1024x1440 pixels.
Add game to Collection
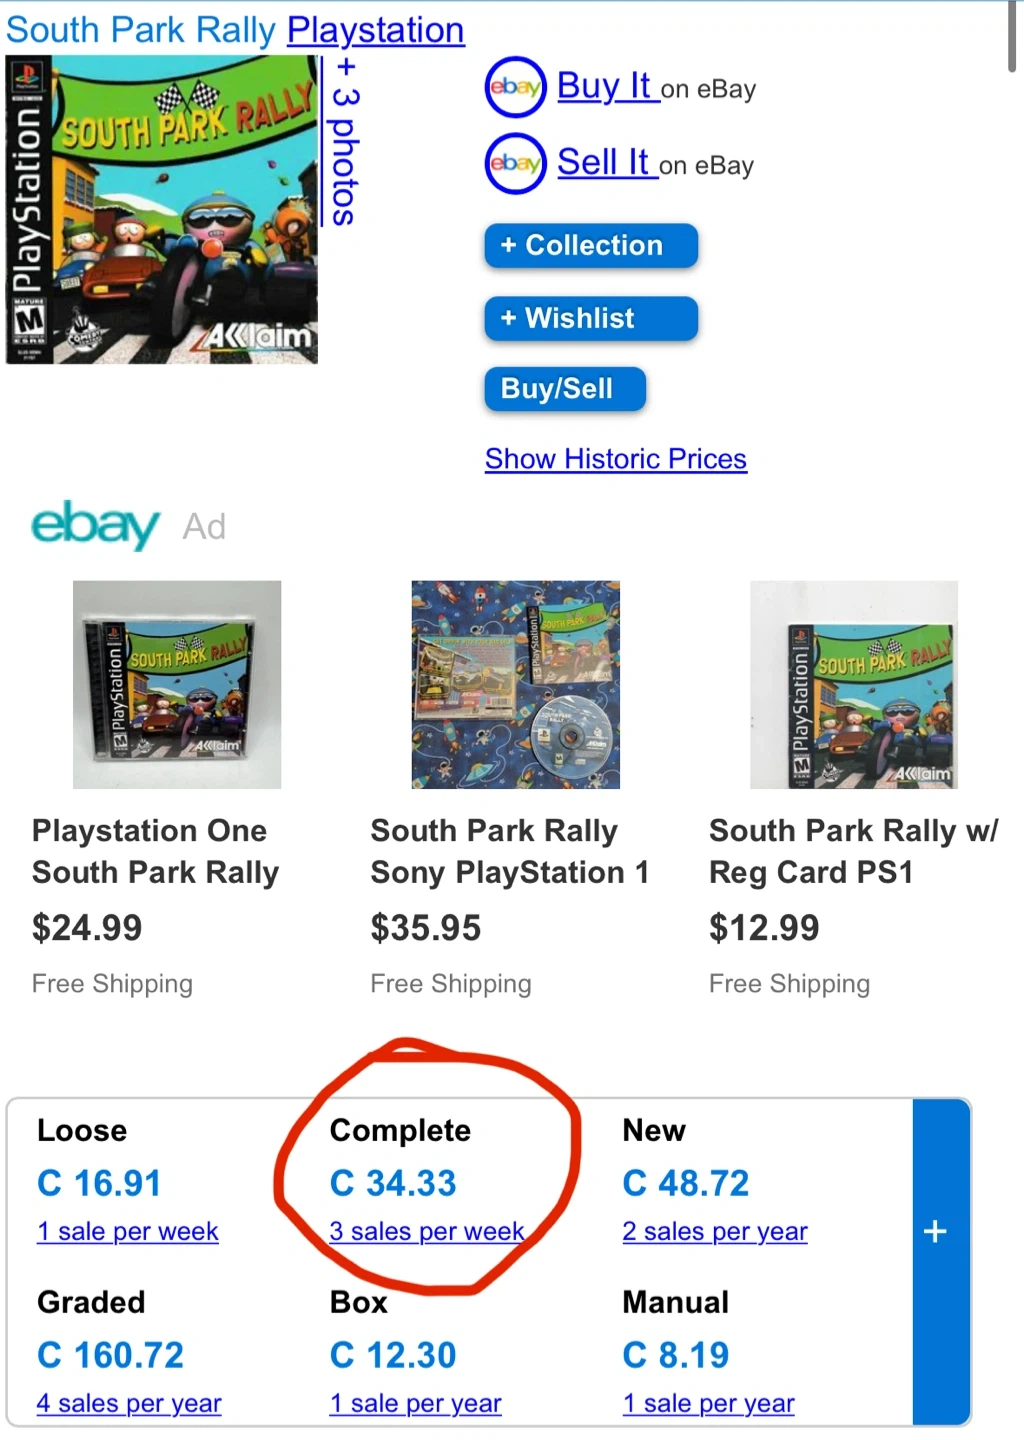tap(591, 246)
